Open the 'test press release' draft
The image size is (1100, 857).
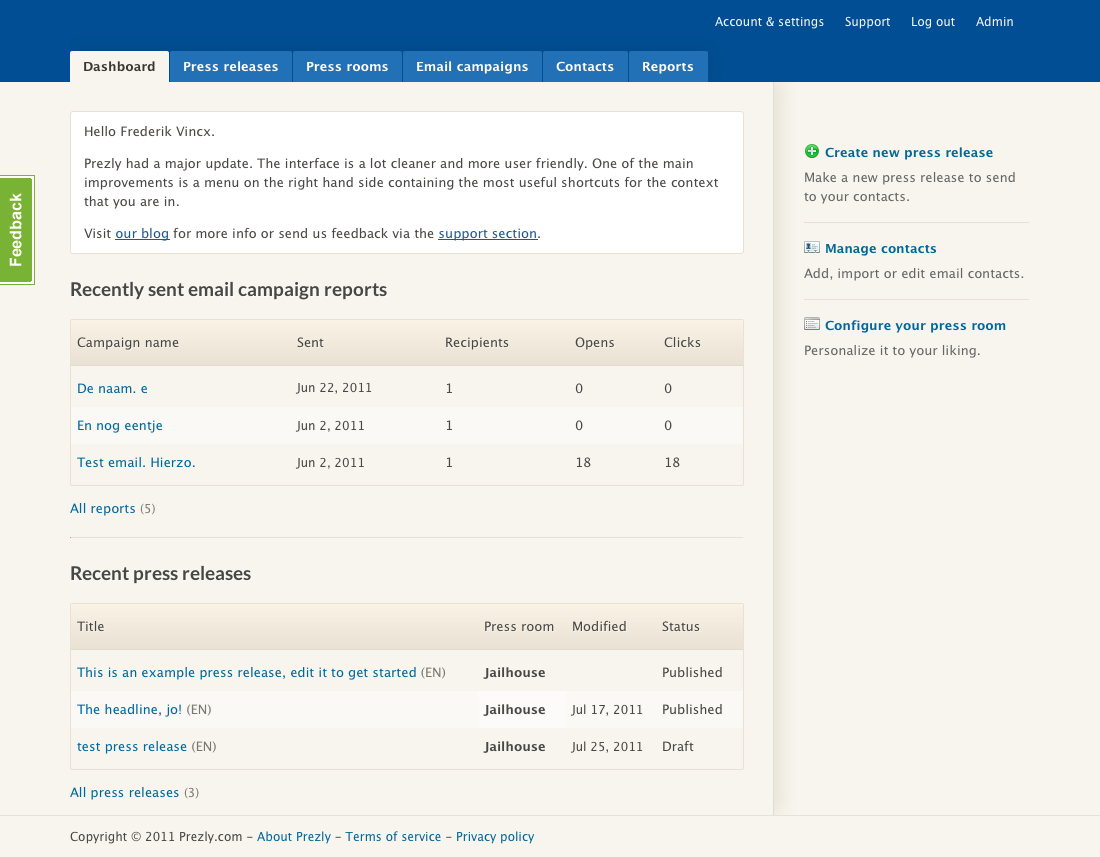132,747
